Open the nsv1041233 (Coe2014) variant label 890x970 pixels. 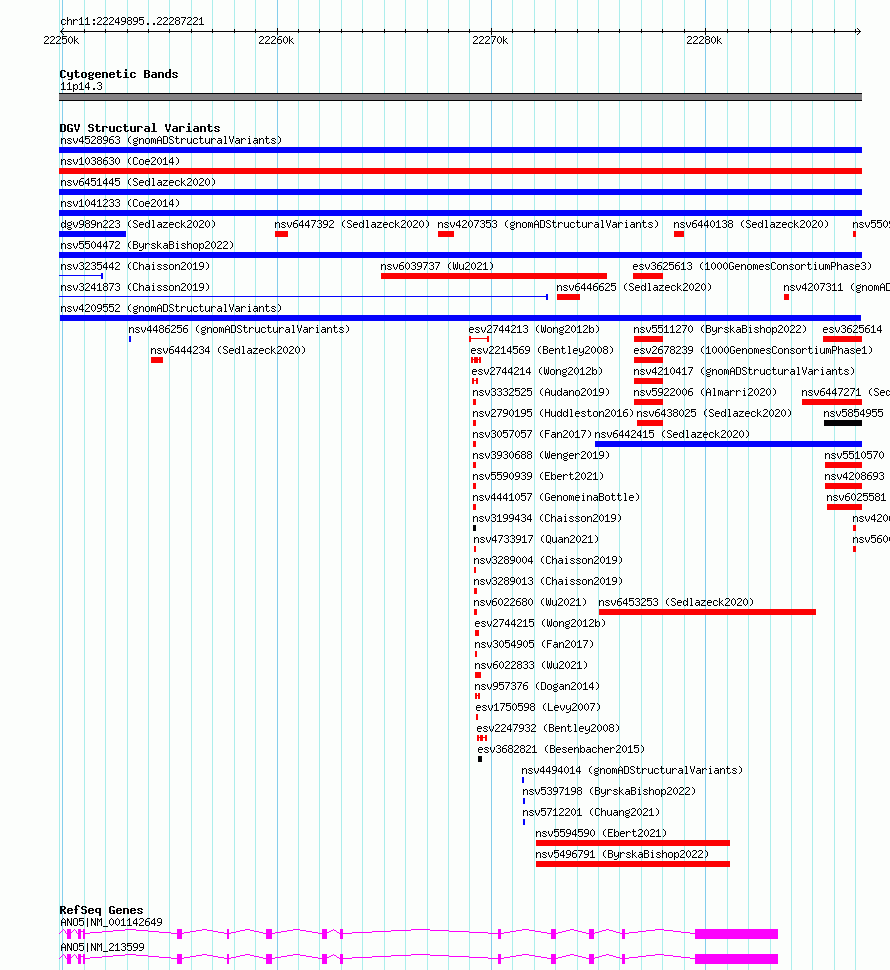pos(120,204)
